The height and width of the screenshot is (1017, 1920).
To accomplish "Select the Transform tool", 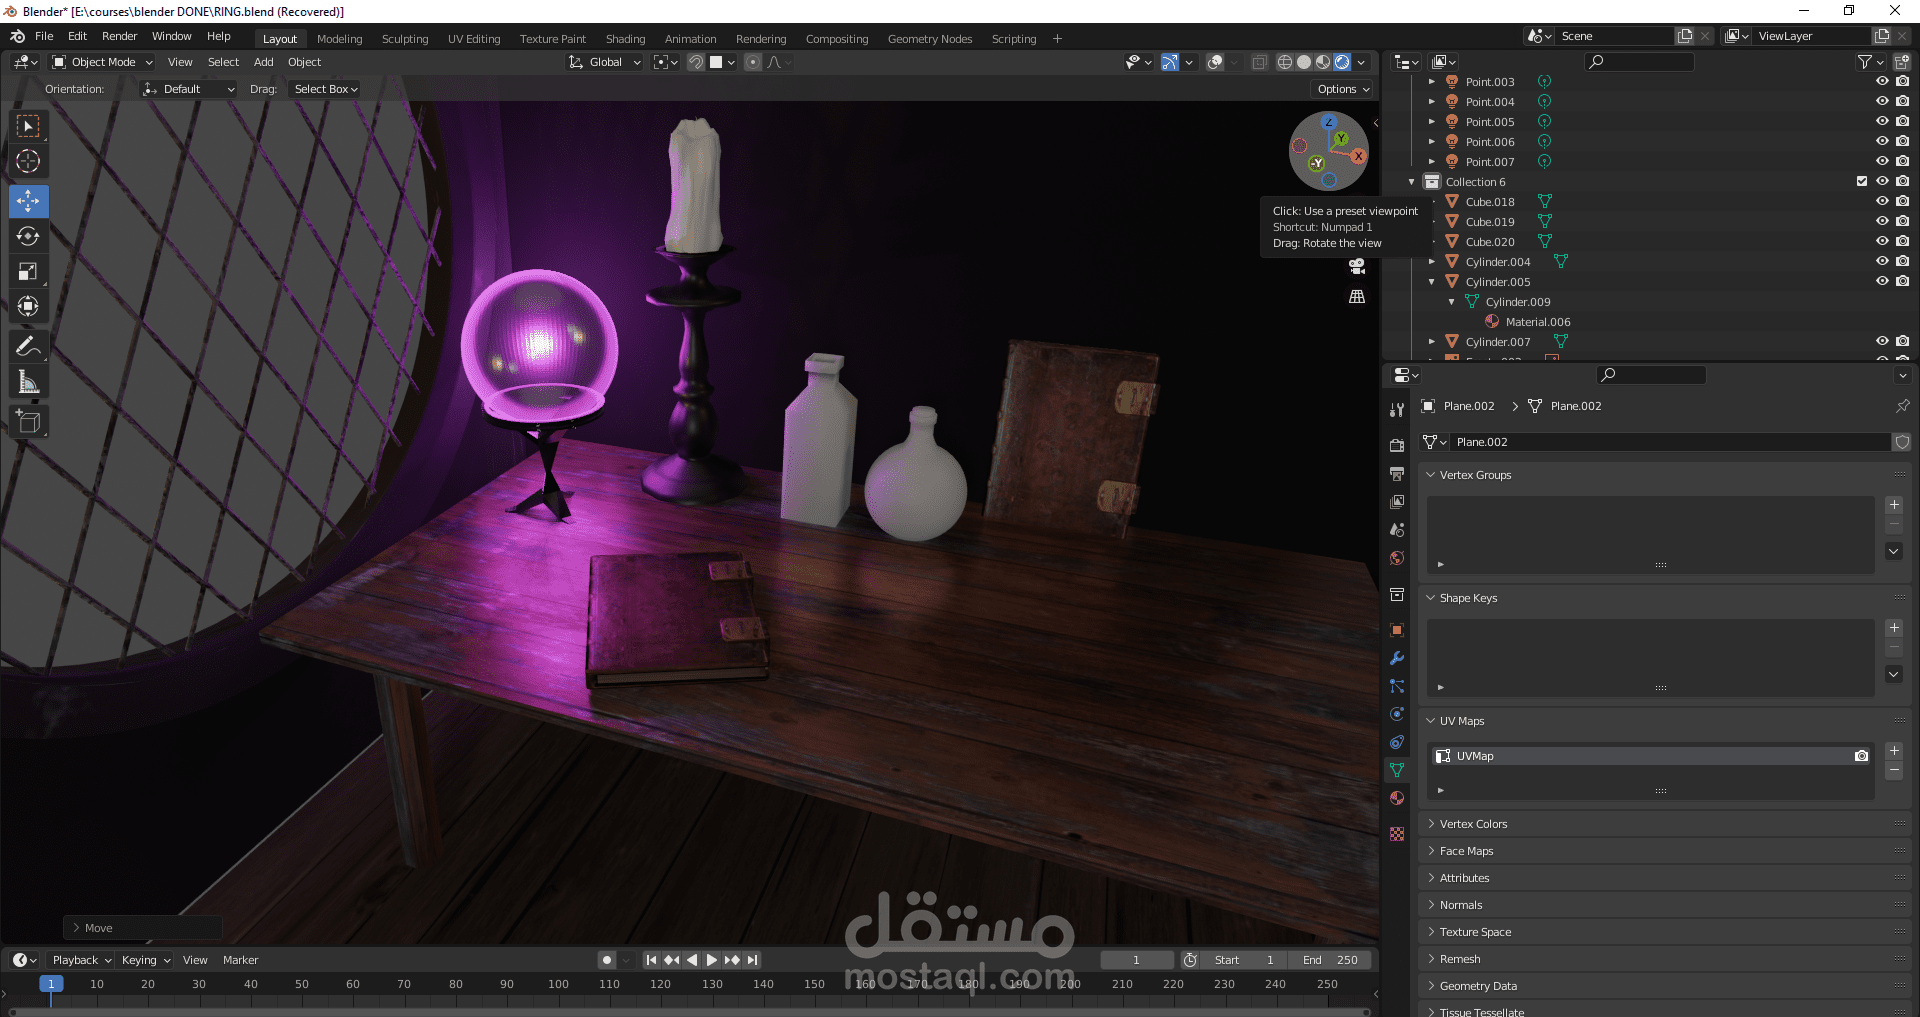I will (28, 306).
